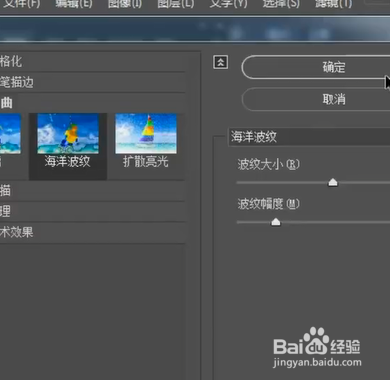390x380 pixels.
Task: Open the 编辑(E) menu
Action: [x=74, y=4]
